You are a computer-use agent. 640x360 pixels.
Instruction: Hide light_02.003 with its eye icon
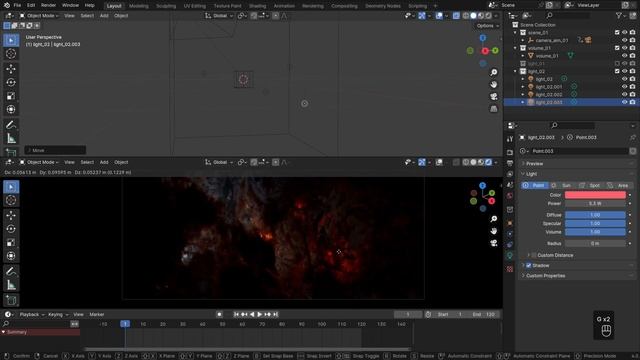(x=624, y=102)
